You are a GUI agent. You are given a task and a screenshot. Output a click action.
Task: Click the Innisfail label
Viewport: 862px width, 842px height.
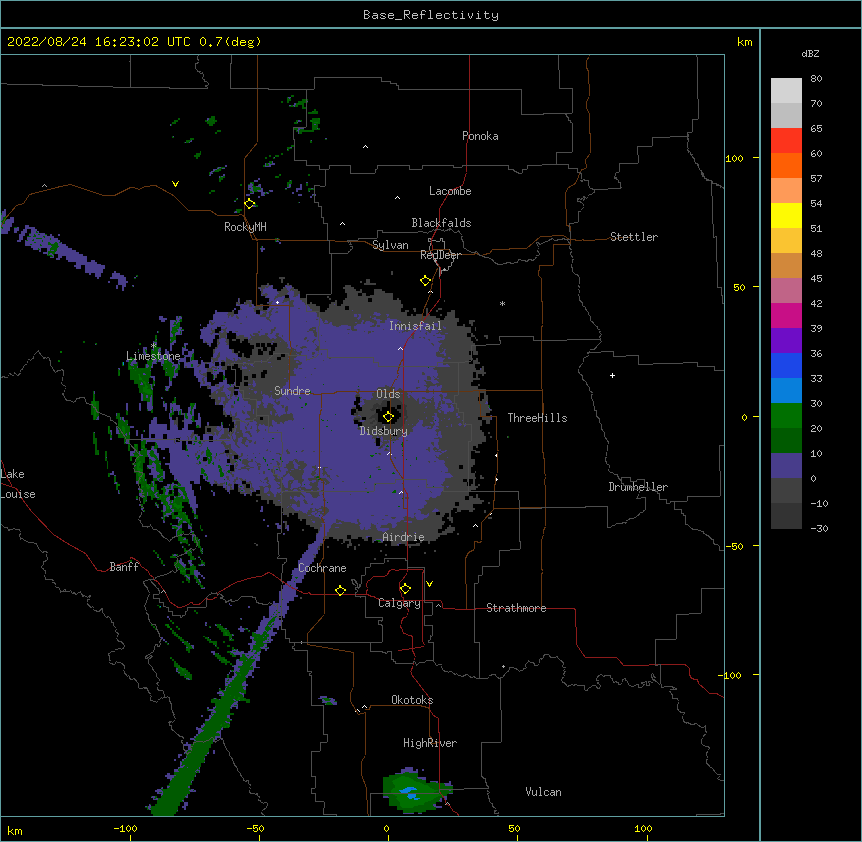pos(415,326)
